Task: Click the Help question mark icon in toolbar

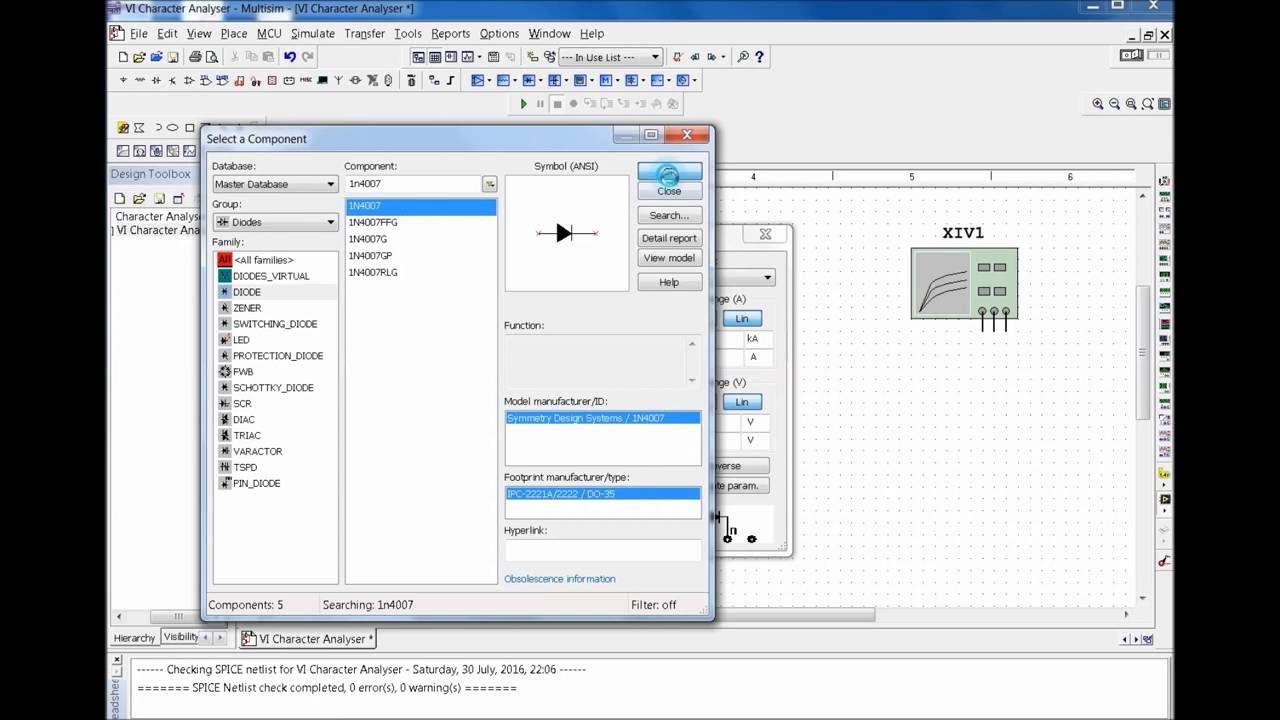Action: tap(760, 57)
